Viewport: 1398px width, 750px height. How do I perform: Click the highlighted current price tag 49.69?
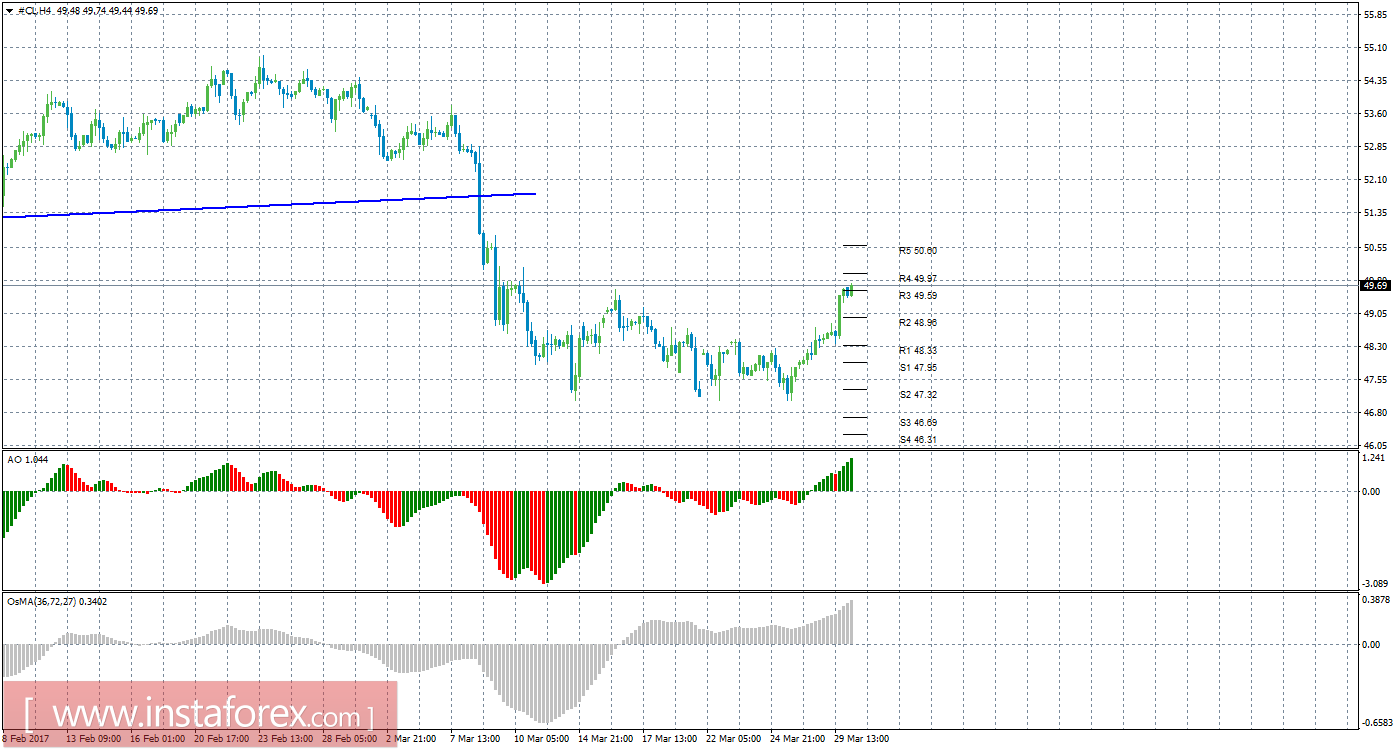[x=1375, y=285]
